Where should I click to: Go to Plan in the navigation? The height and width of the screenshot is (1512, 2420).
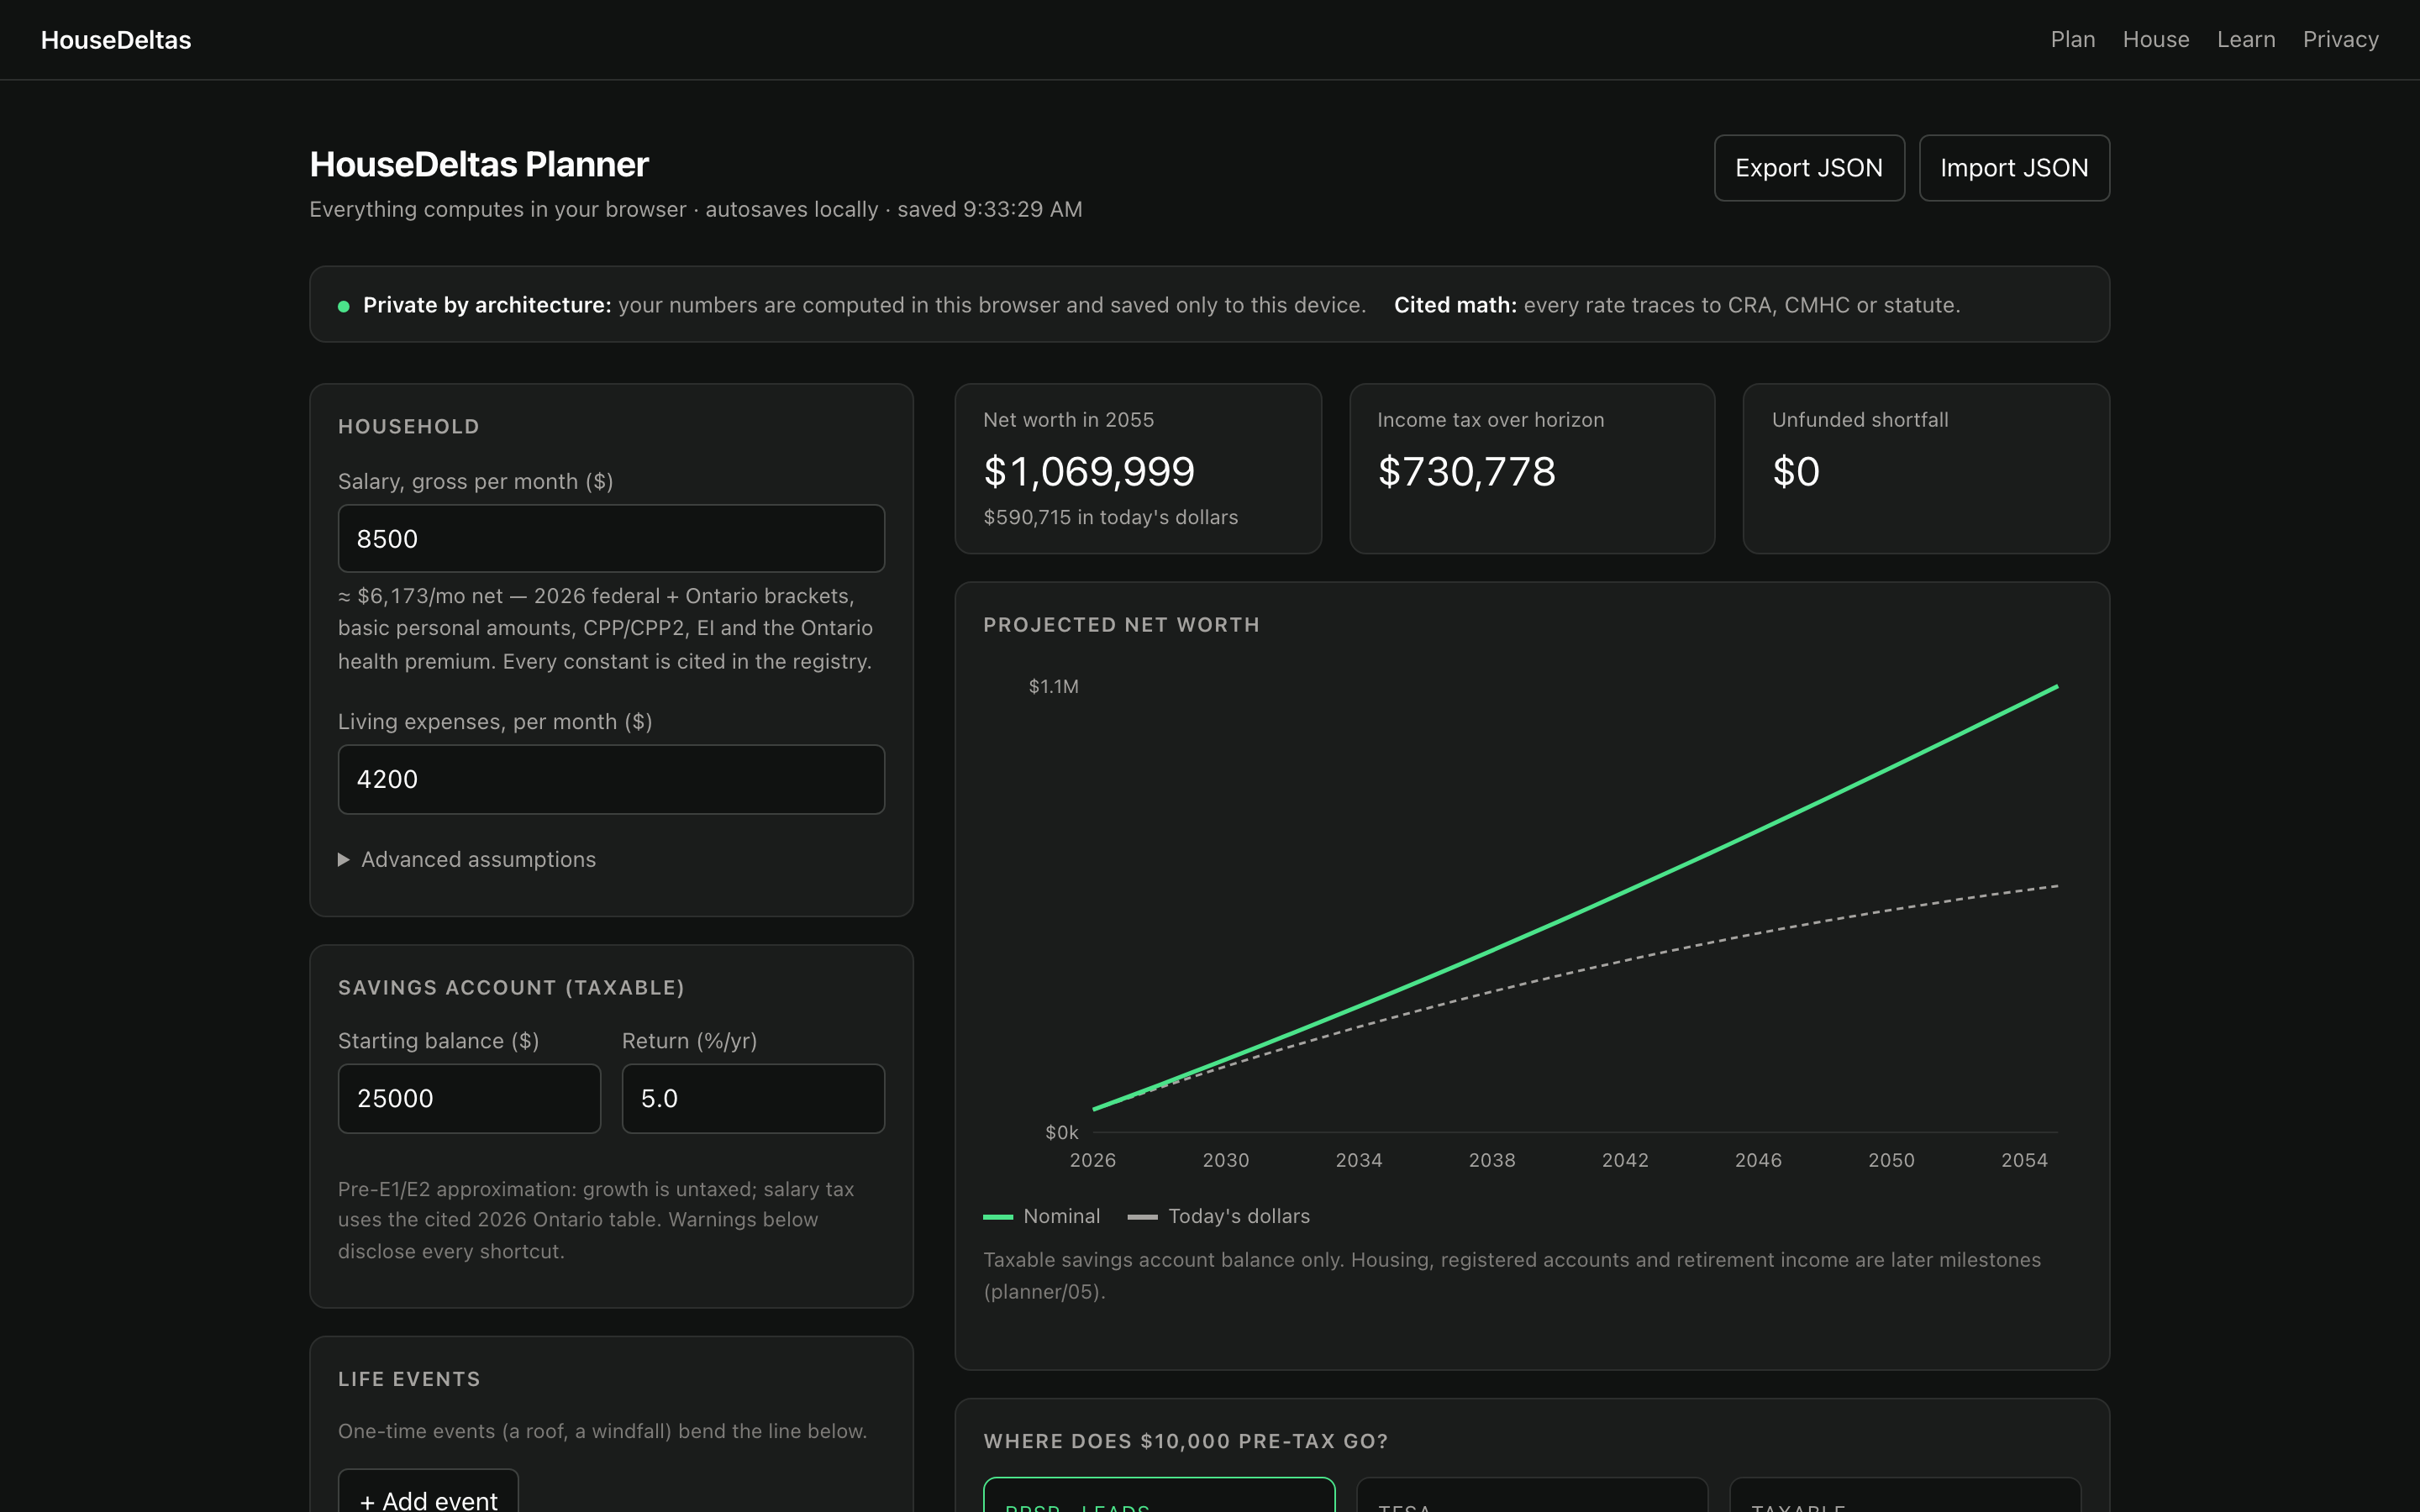2072,40
